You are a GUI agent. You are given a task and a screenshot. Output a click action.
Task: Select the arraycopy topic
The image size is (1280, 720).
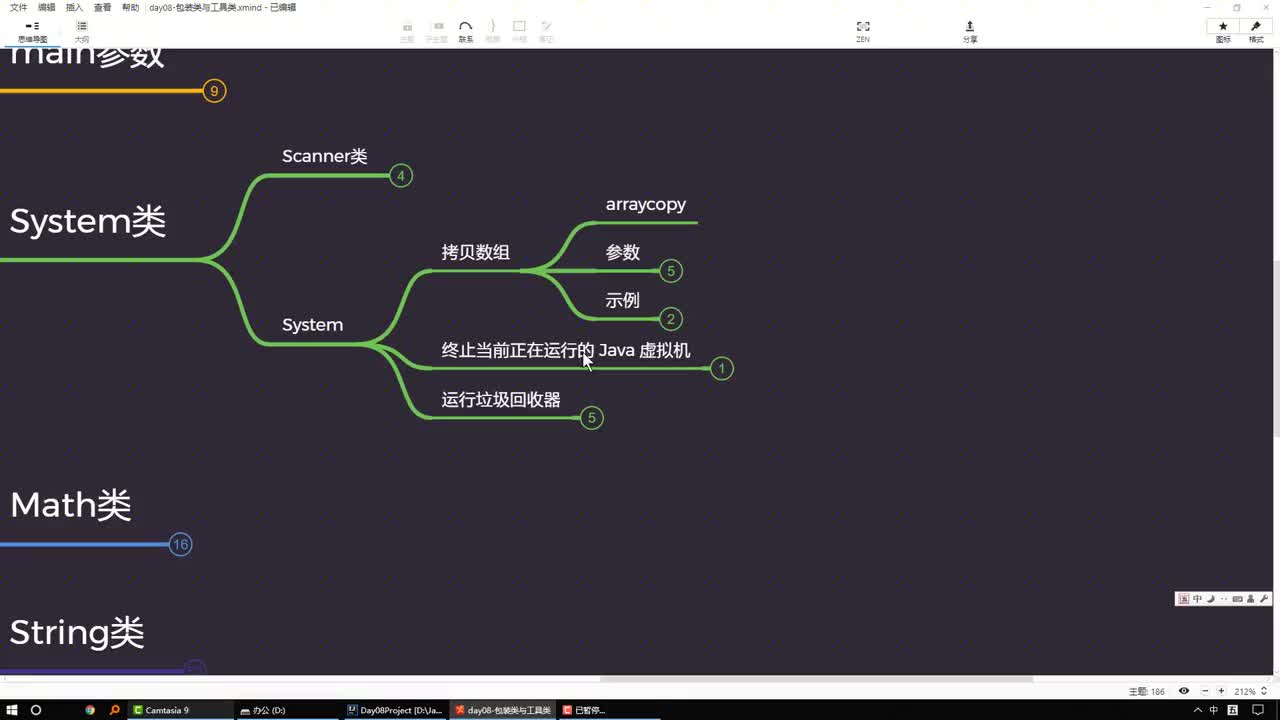point(646,204)
